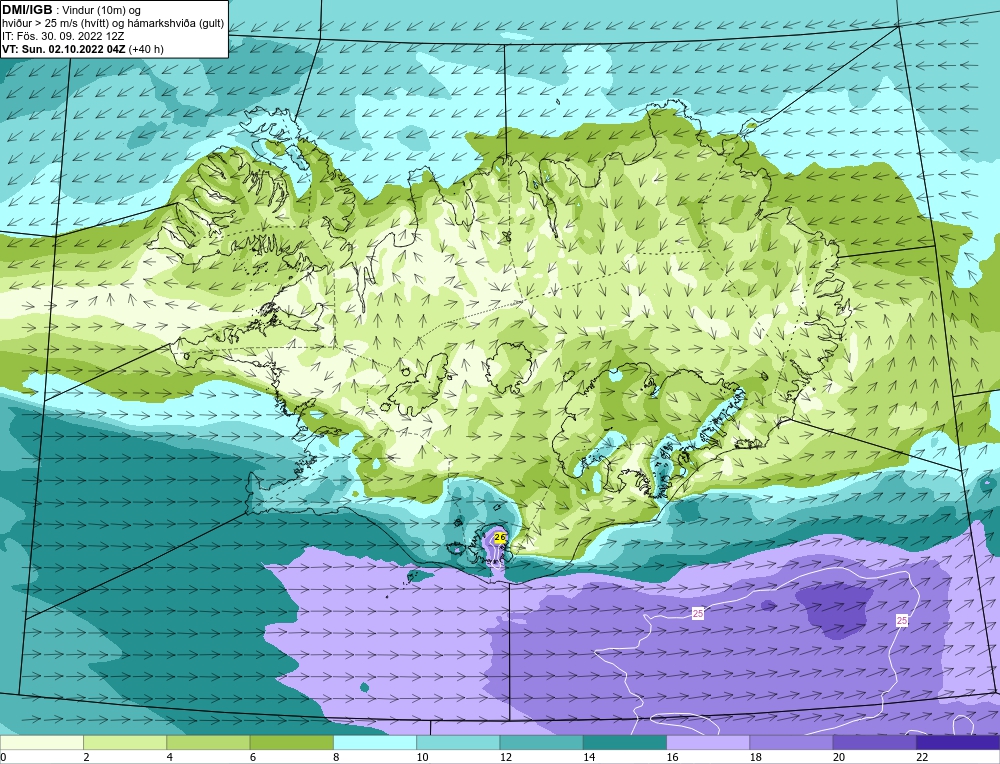1000x764 pixels.
Task: Click the "2" legend scale number
Action: click(x=85, y=758)
